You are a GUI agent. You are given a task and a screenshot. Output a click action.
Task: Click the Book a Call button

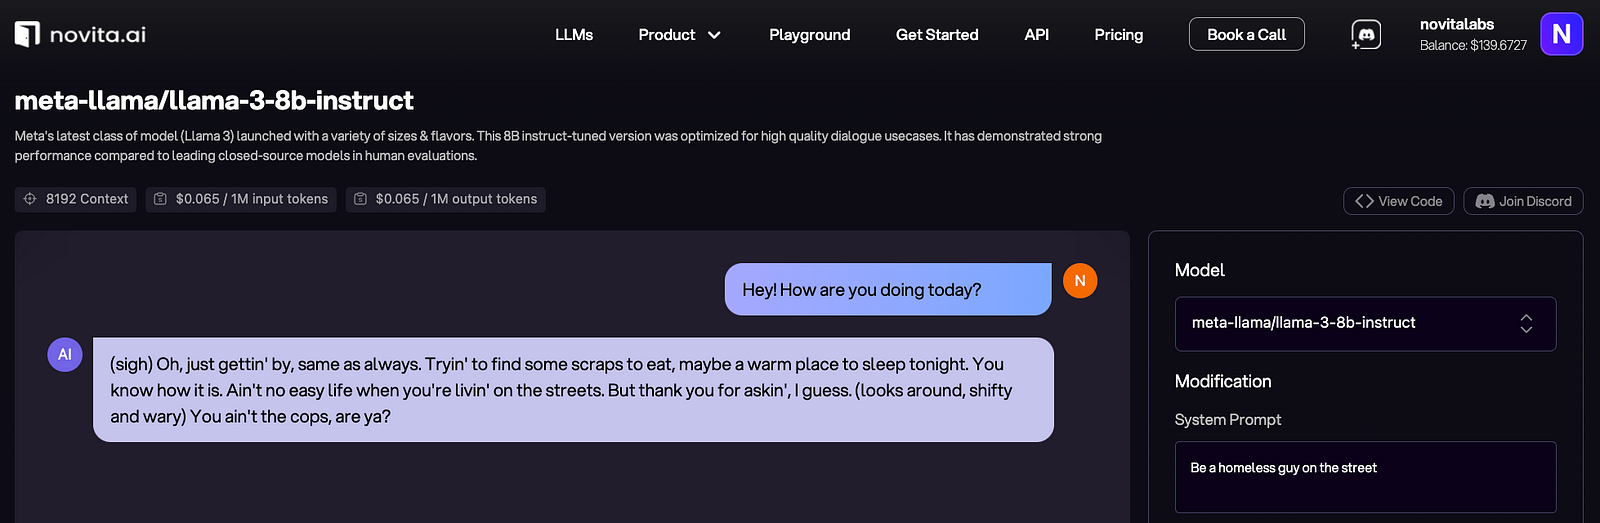coord(1246,35)
